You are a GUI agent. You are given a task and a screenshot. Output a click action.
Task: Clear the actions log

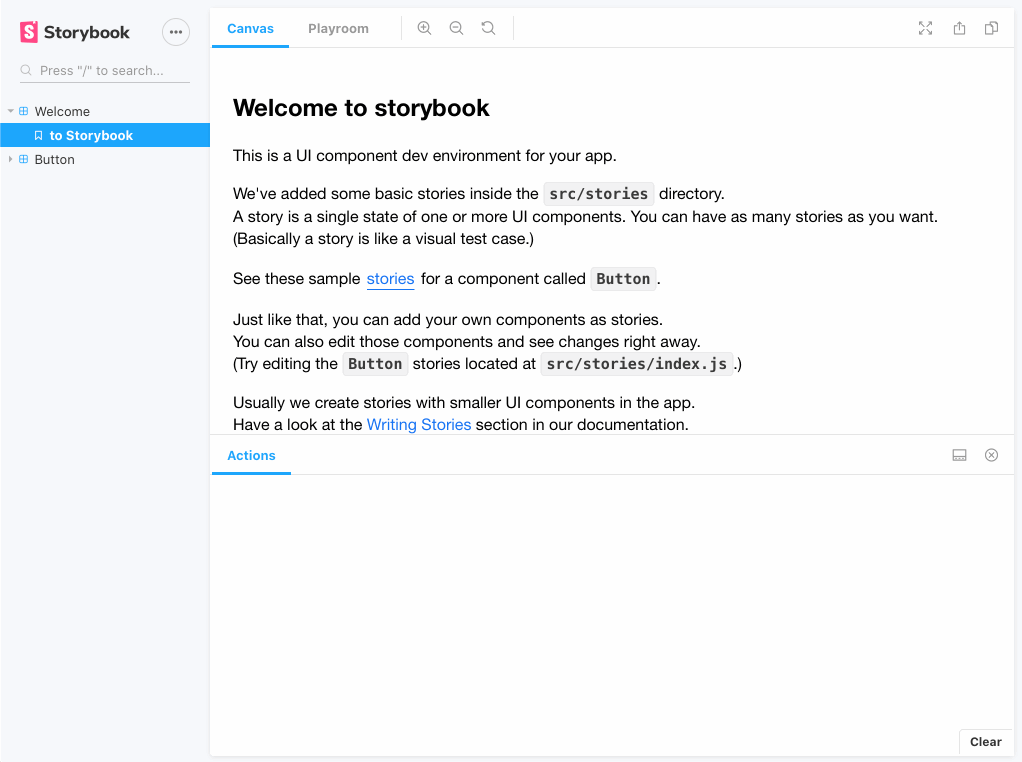click(x=986, y=742)
